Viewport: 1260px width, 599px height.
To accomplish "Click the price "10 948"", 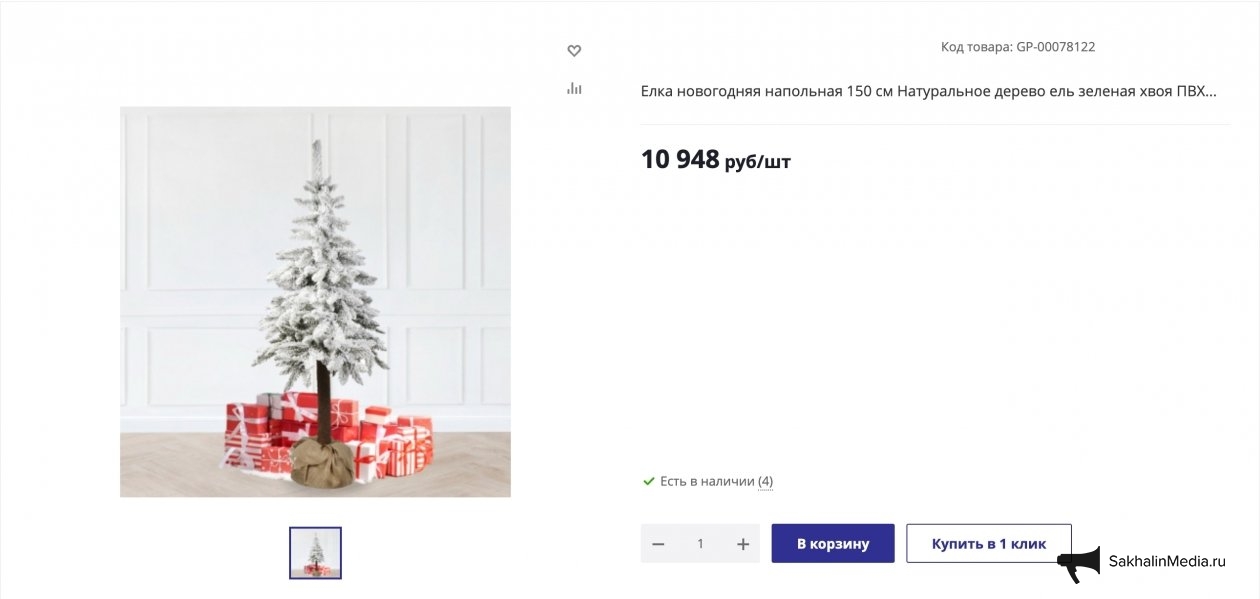I will [x=680, y=159].
